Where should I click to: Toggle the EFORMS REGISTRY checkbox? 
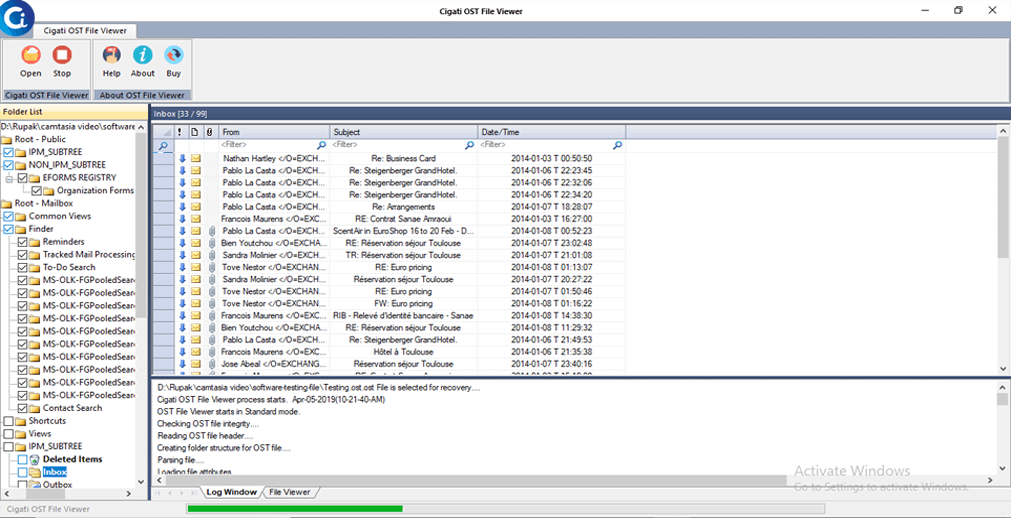point(23,177)
